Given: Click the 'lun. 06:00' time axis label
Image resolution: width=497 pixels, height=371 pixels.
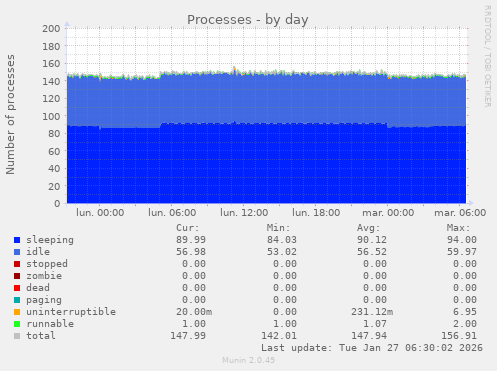Looking at the screenshot, I should click(172, 213).
